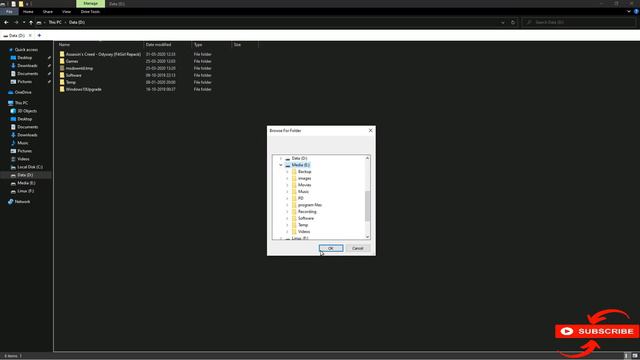The height and width of the screenshot is (360, 640).
Task: Expand the Software folder in dialog tree
Action: (x=287, y=218)
